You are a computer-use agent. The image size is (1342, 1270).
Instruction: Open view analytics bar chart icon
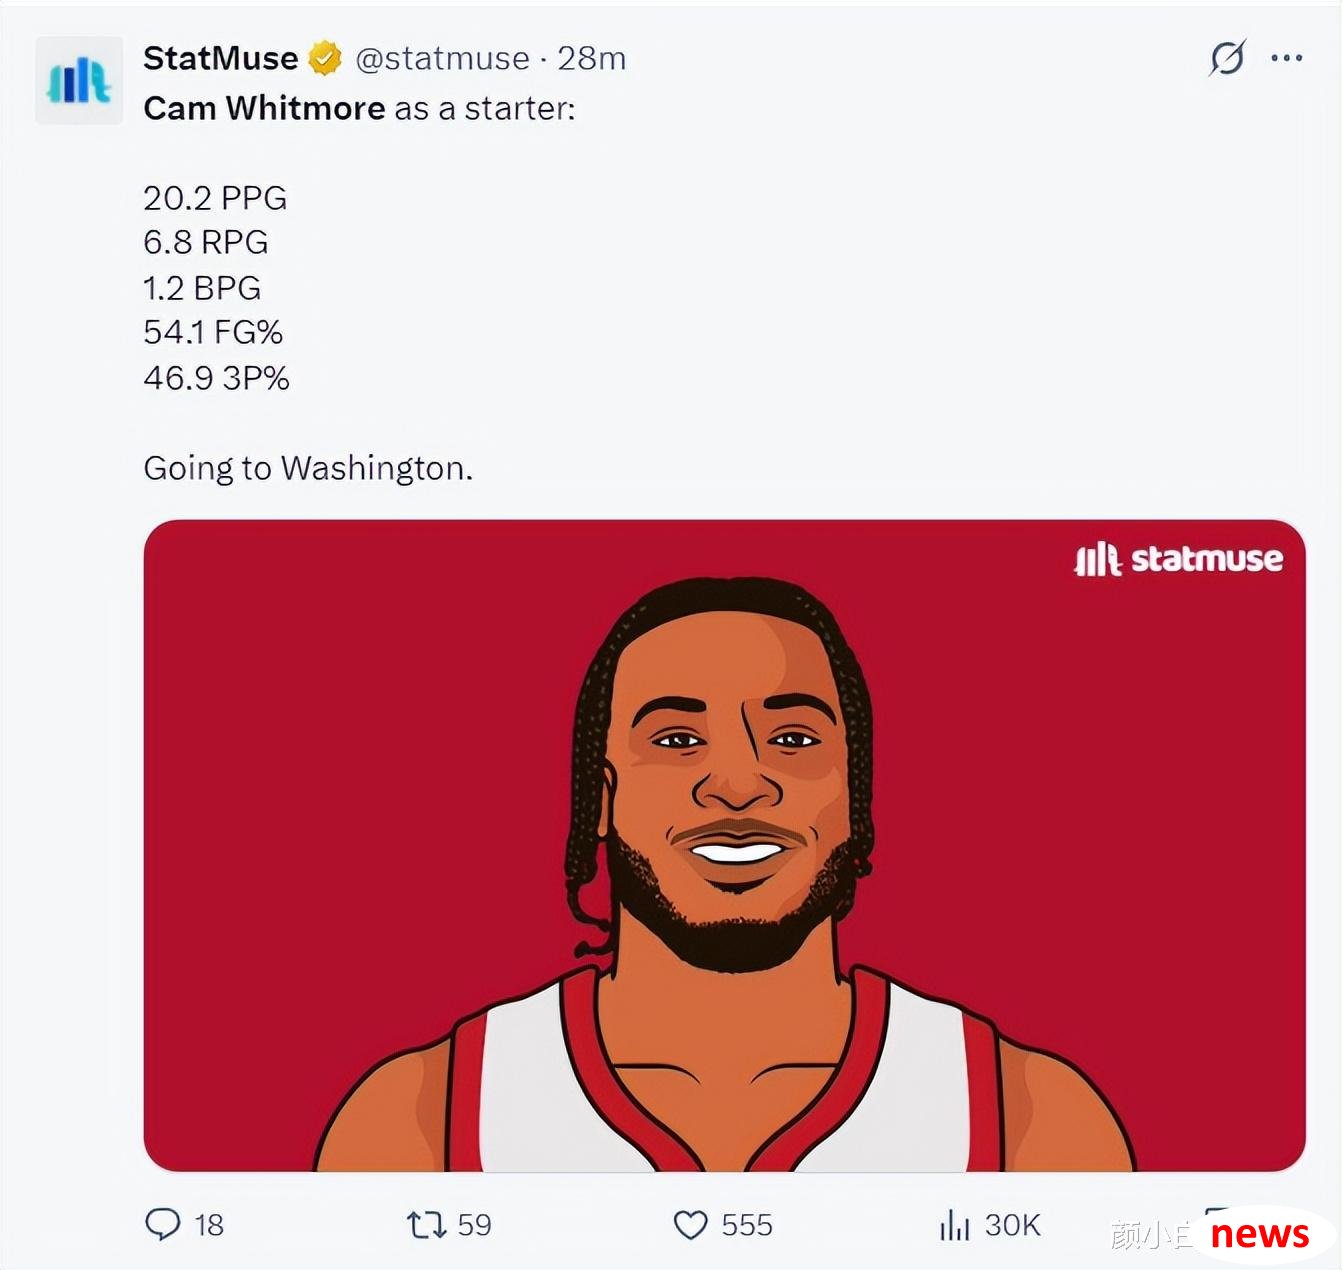click(954, 1225)
